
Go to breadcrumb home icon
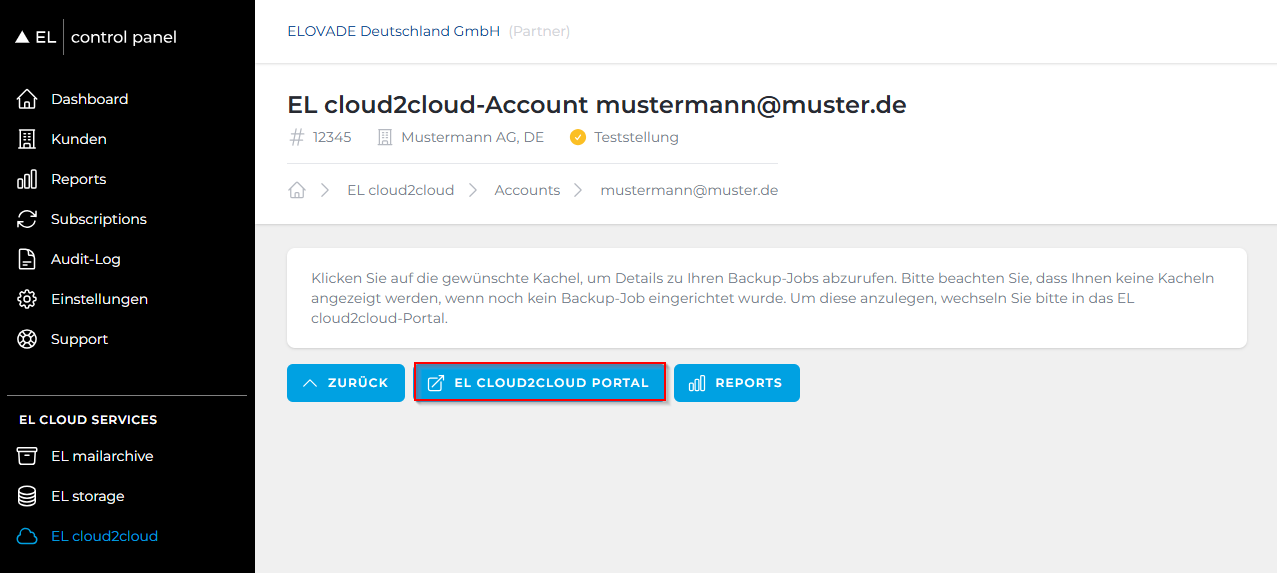click(297, 190)
